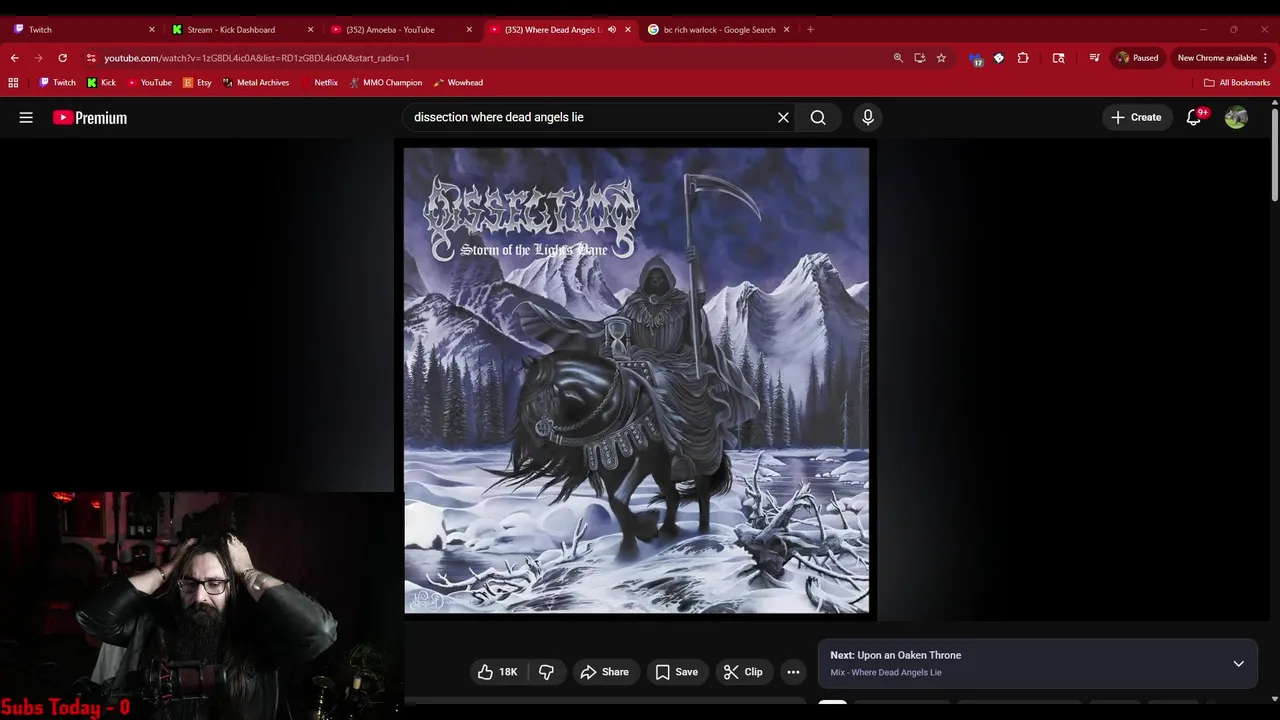Click 'Mix - Where Dead Angels Lie' text

coord(886,672)
